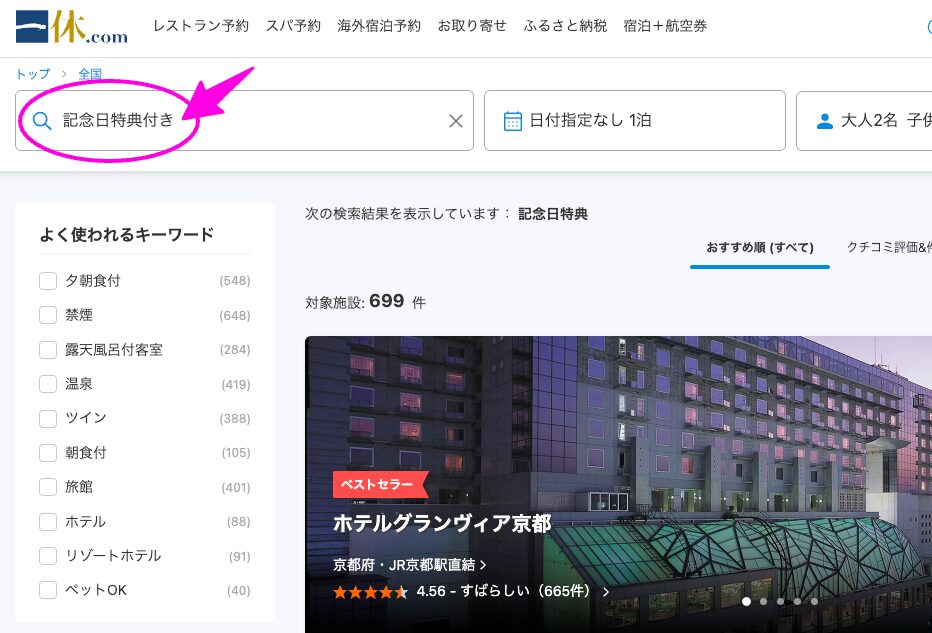Expand the 京都府・JR京都駅直結 location chevron
The width and height of the screenshot is (932, 633).
click(x=483, y=565)
